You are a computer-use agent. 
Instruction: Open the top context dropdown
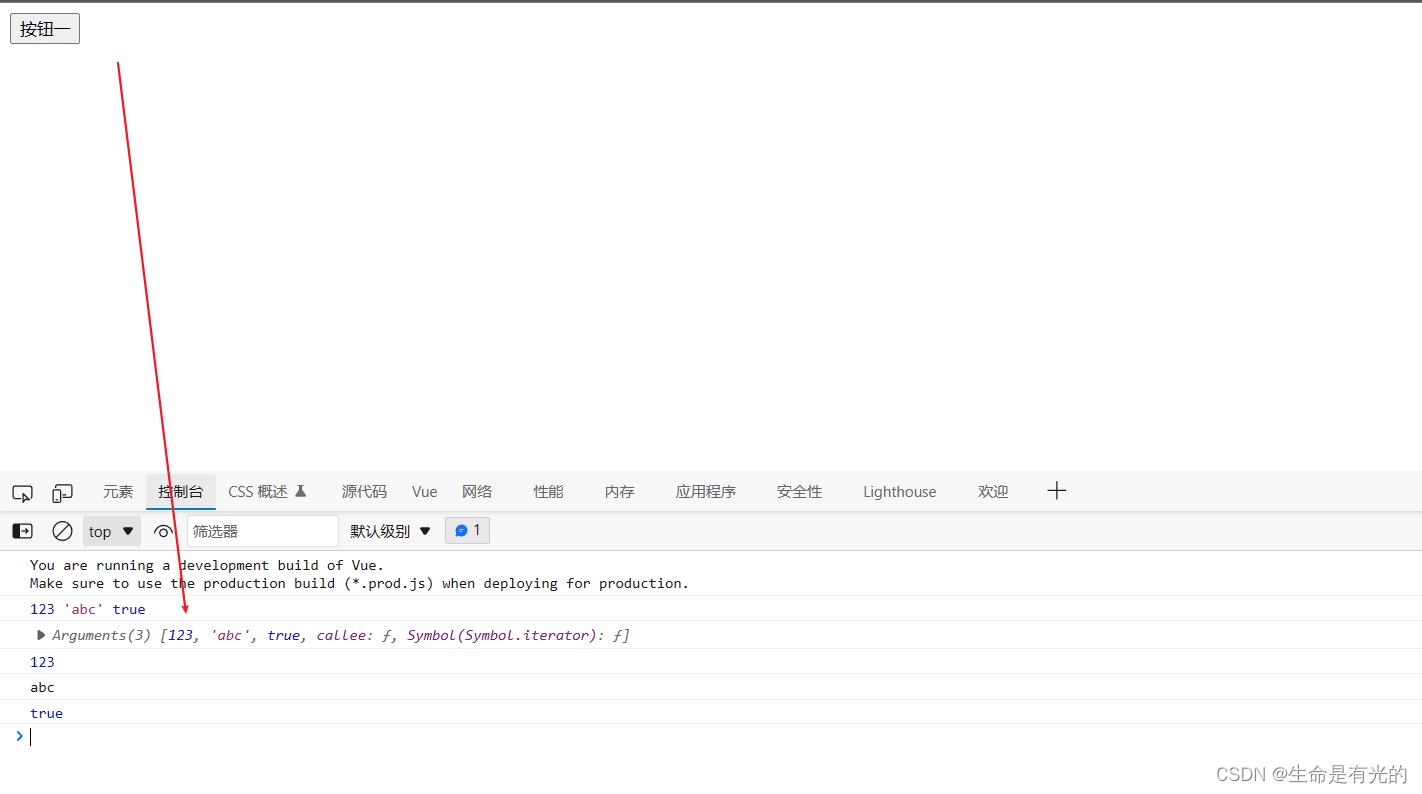click(111, 531)
